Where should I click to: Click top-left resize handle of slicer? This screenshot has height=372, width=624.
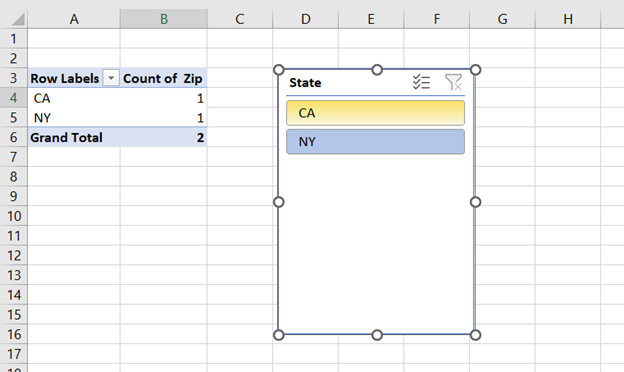[279, 70]
